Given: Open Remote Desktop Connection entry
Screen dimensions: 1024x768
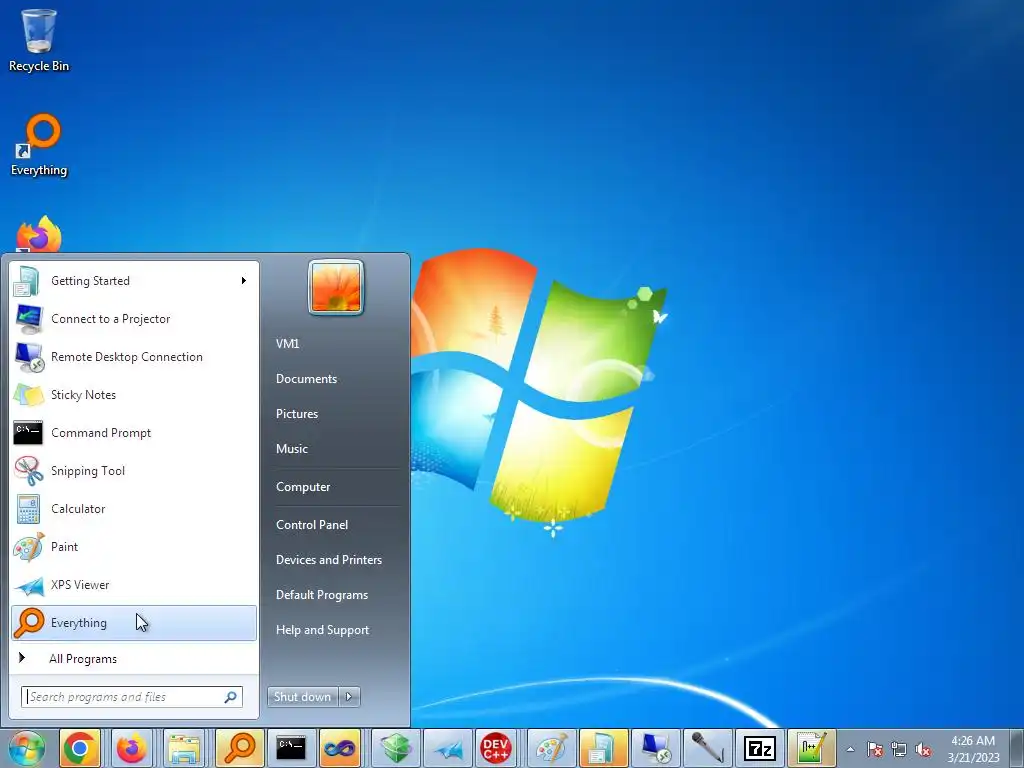Looking at the screenshot, I should (134, 357).
